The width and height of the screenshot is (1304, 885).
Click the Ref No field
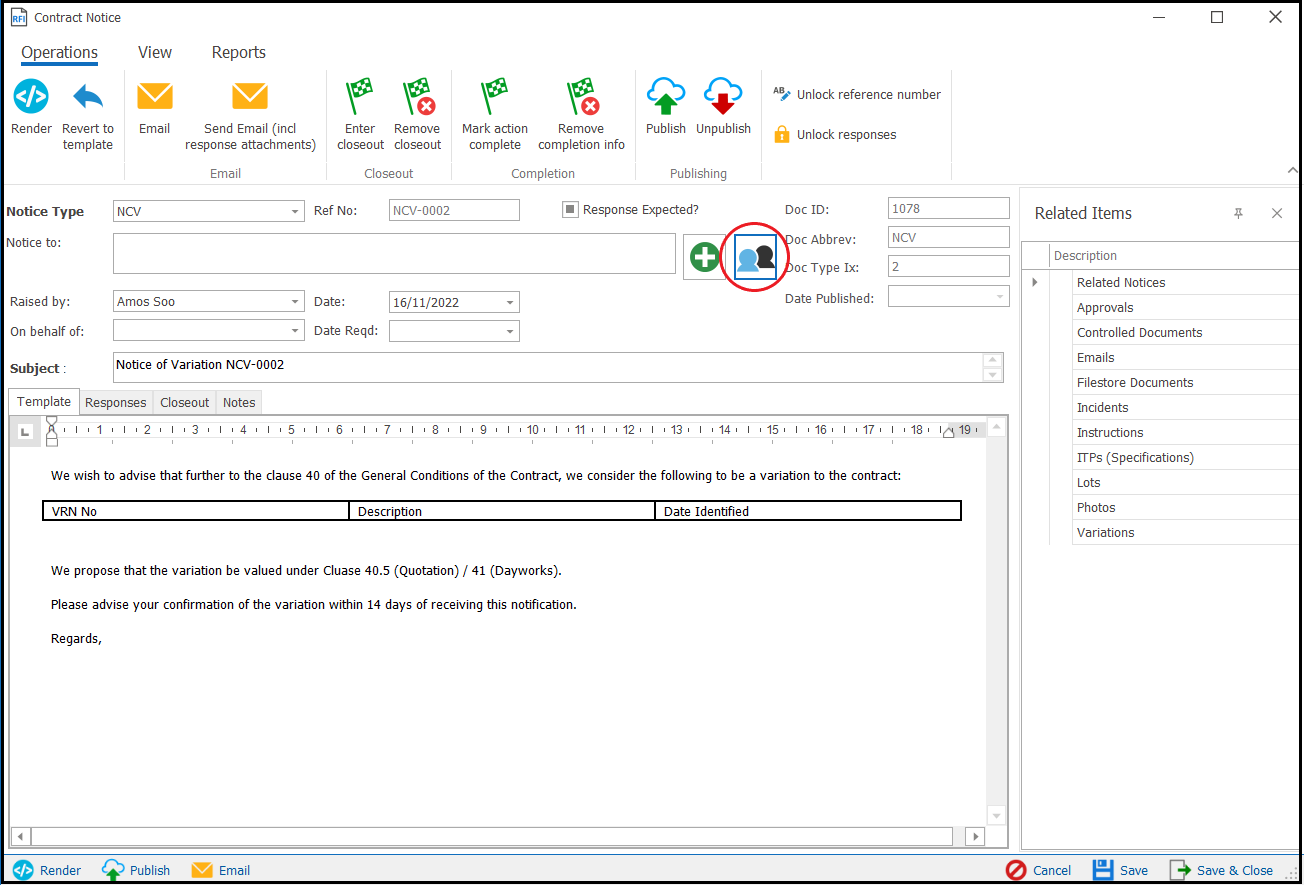click(x=454, y=210)
